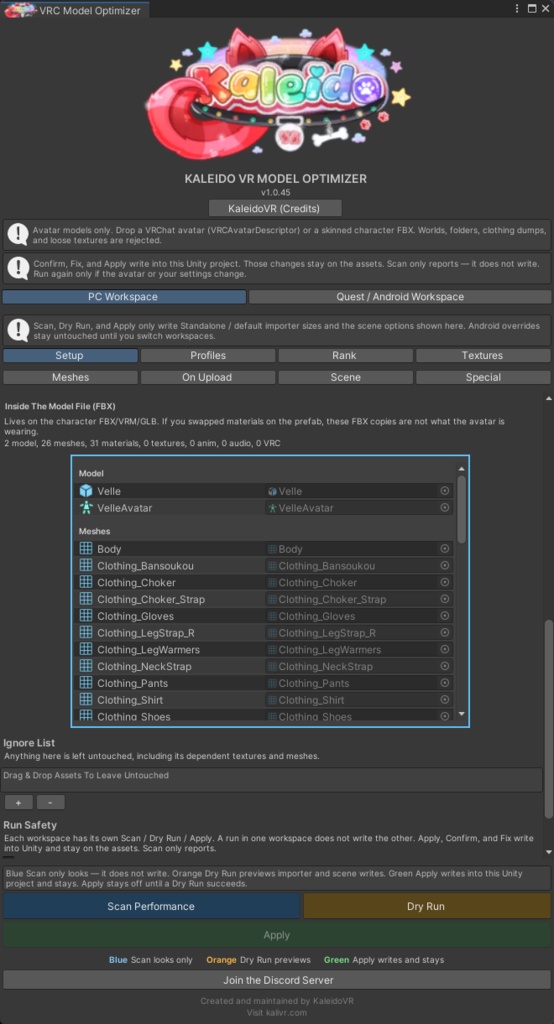The width and height of the screenshot is (554, 1024).
Task: Open object picker for Clothing_Gloves
Action: tap(445, 616)
